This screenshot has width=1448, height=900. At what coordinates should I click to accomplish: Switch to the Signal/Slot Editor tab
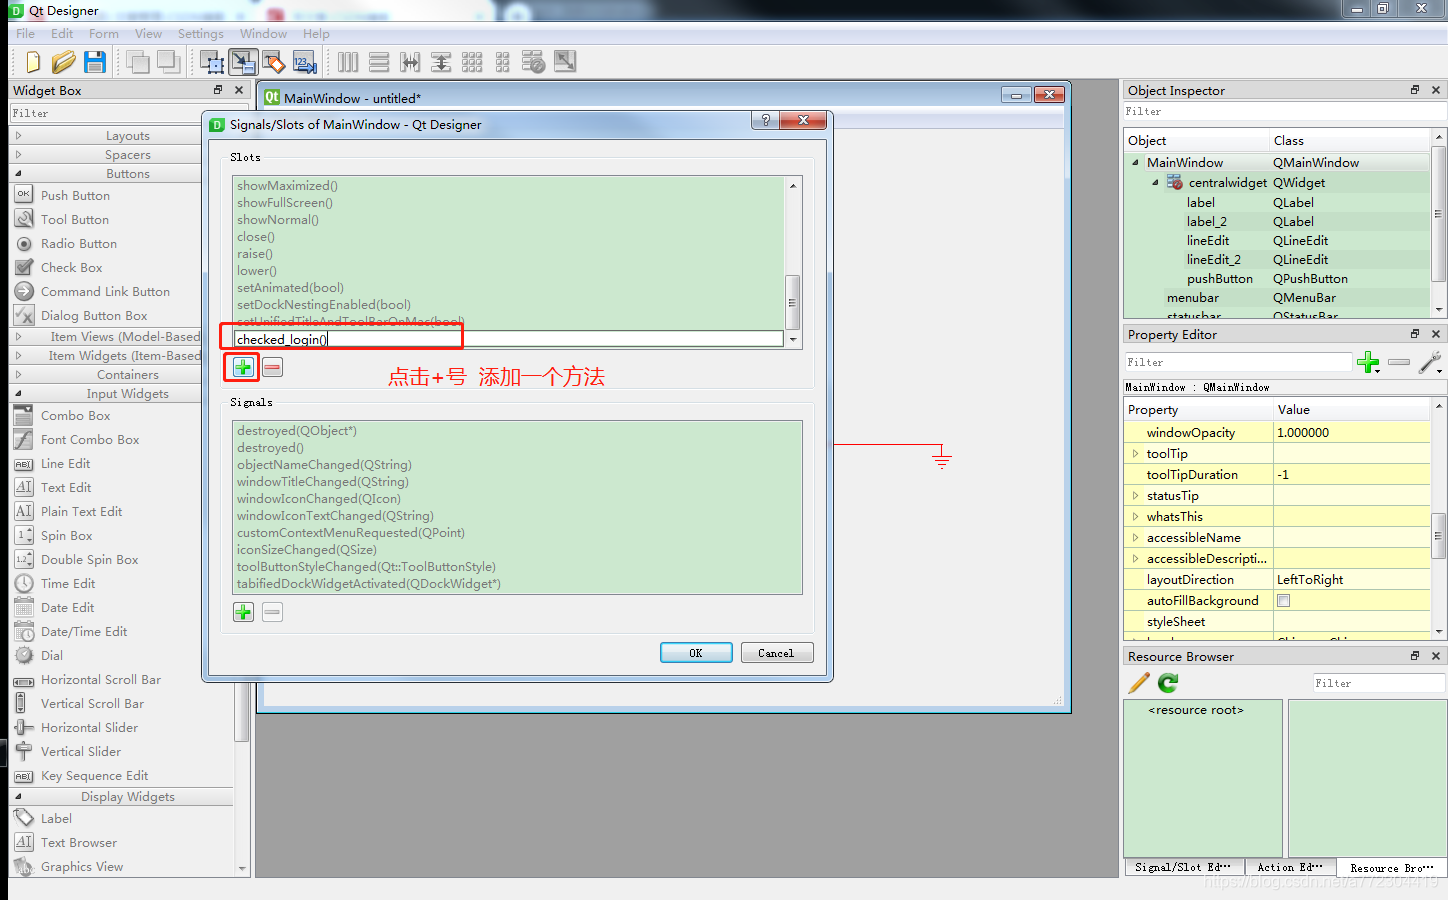[x=1183, y=867]
